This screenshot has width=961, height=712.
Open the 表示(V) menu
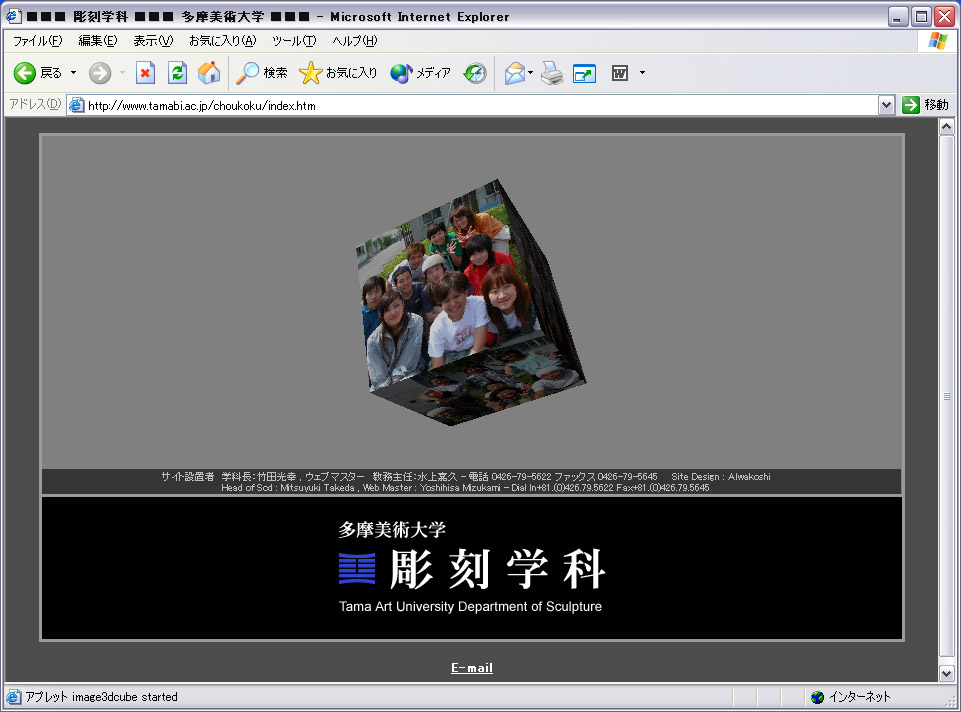pyautogui.click(x=153, y=41)
